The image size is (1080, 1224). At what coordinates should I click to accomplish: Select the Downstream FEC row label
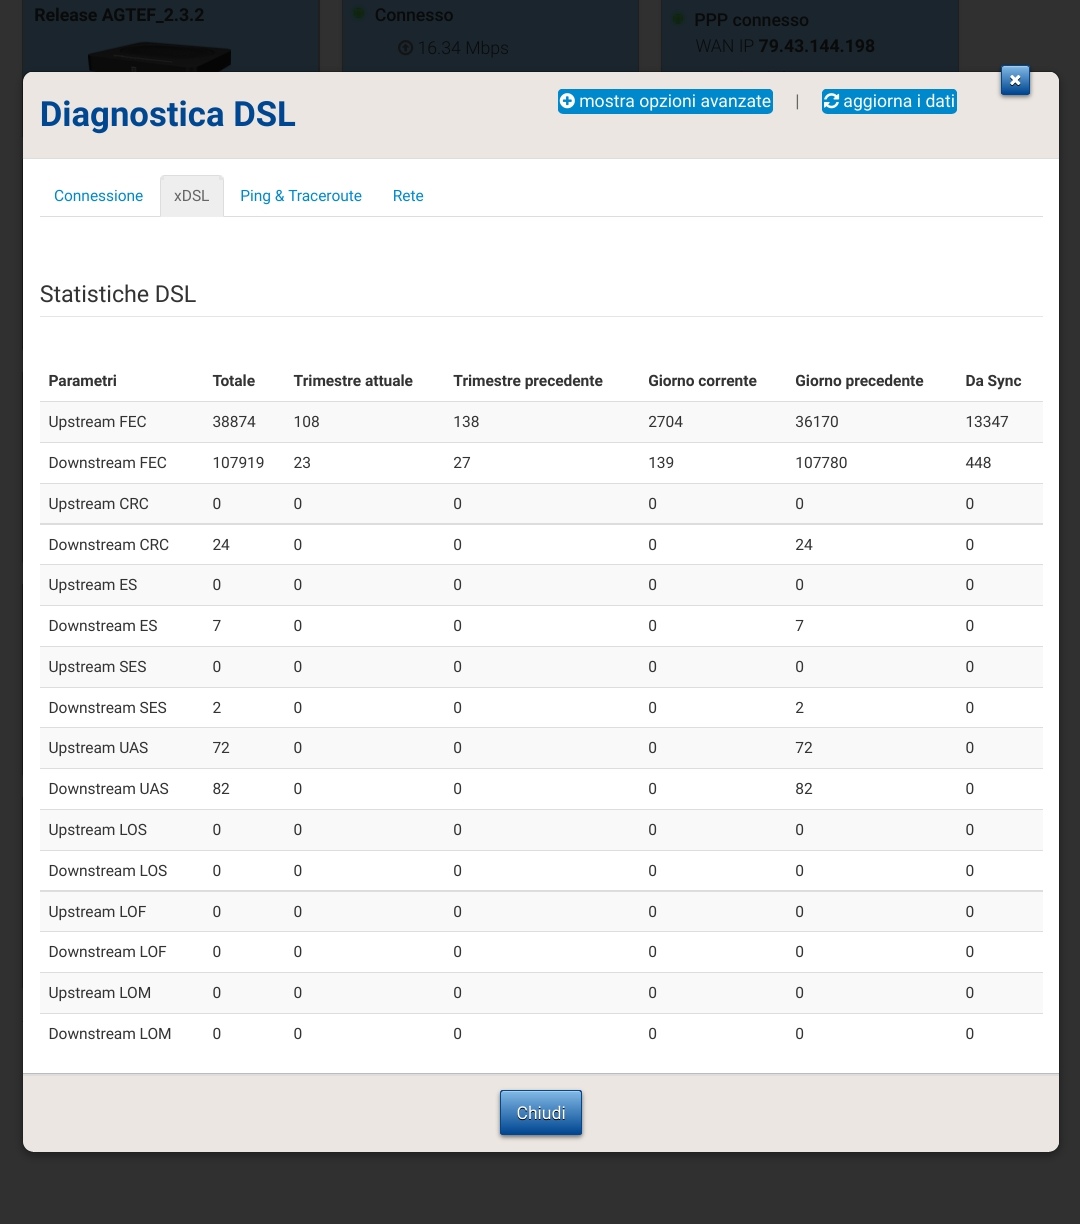click(108, 463)
